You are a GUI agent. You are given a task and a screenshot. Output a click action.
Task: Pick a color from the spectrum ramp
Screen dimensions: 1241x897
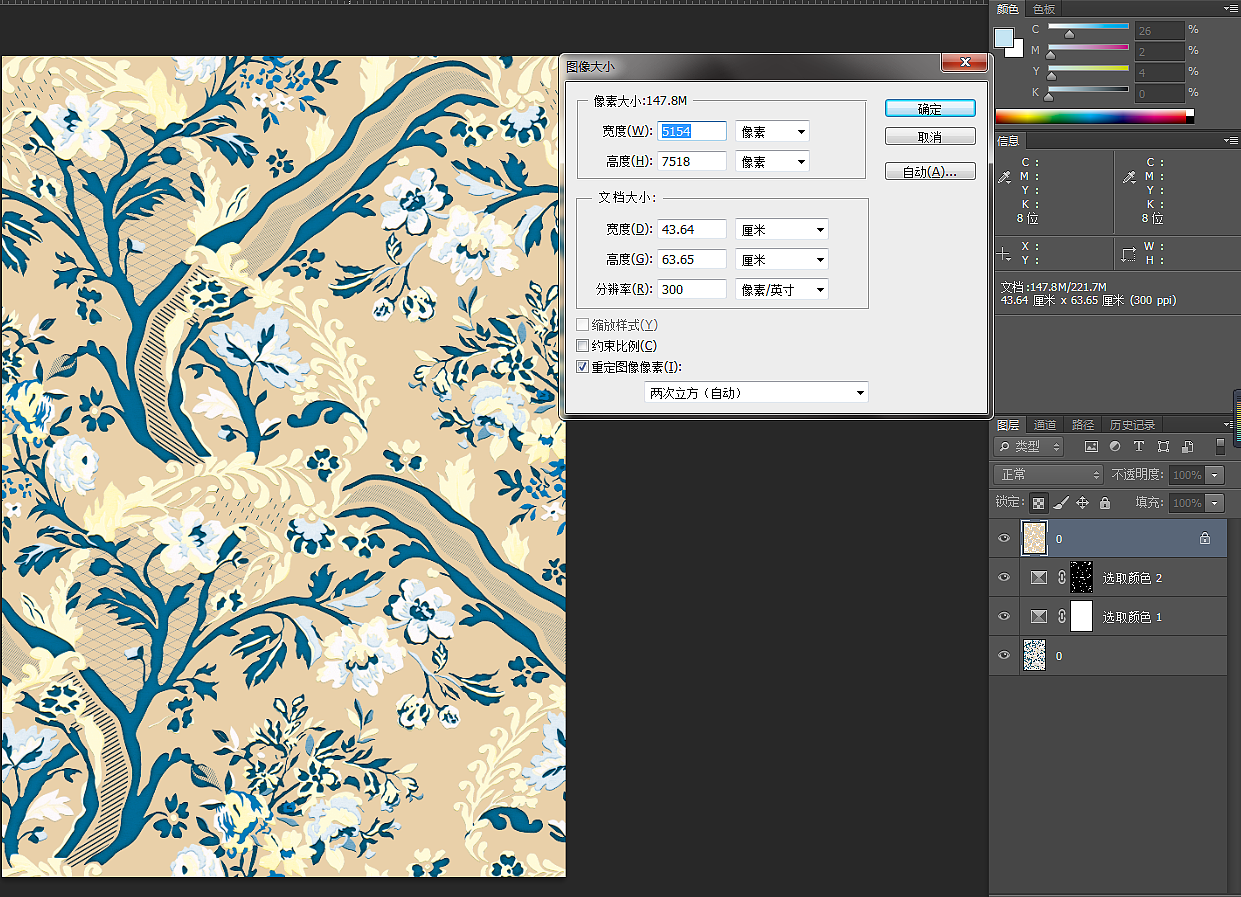click(x=1094, y=116)
